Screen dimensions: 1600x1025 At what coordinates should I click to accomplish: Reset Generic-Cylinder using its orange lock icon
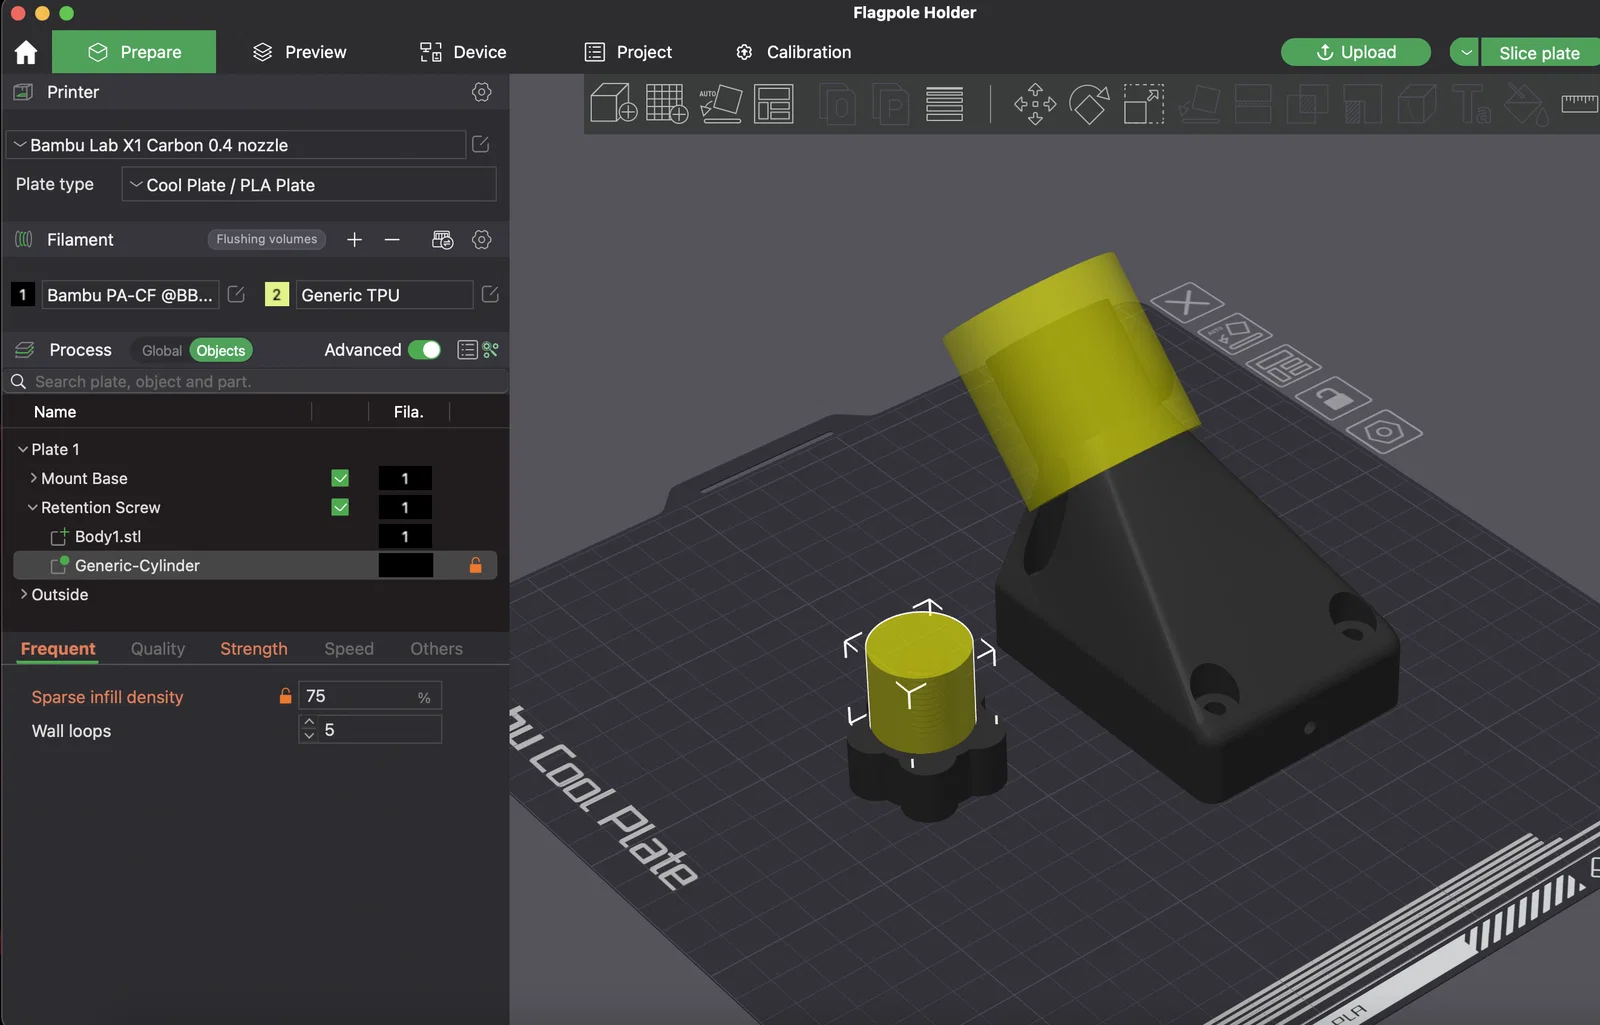coord(476,565)
